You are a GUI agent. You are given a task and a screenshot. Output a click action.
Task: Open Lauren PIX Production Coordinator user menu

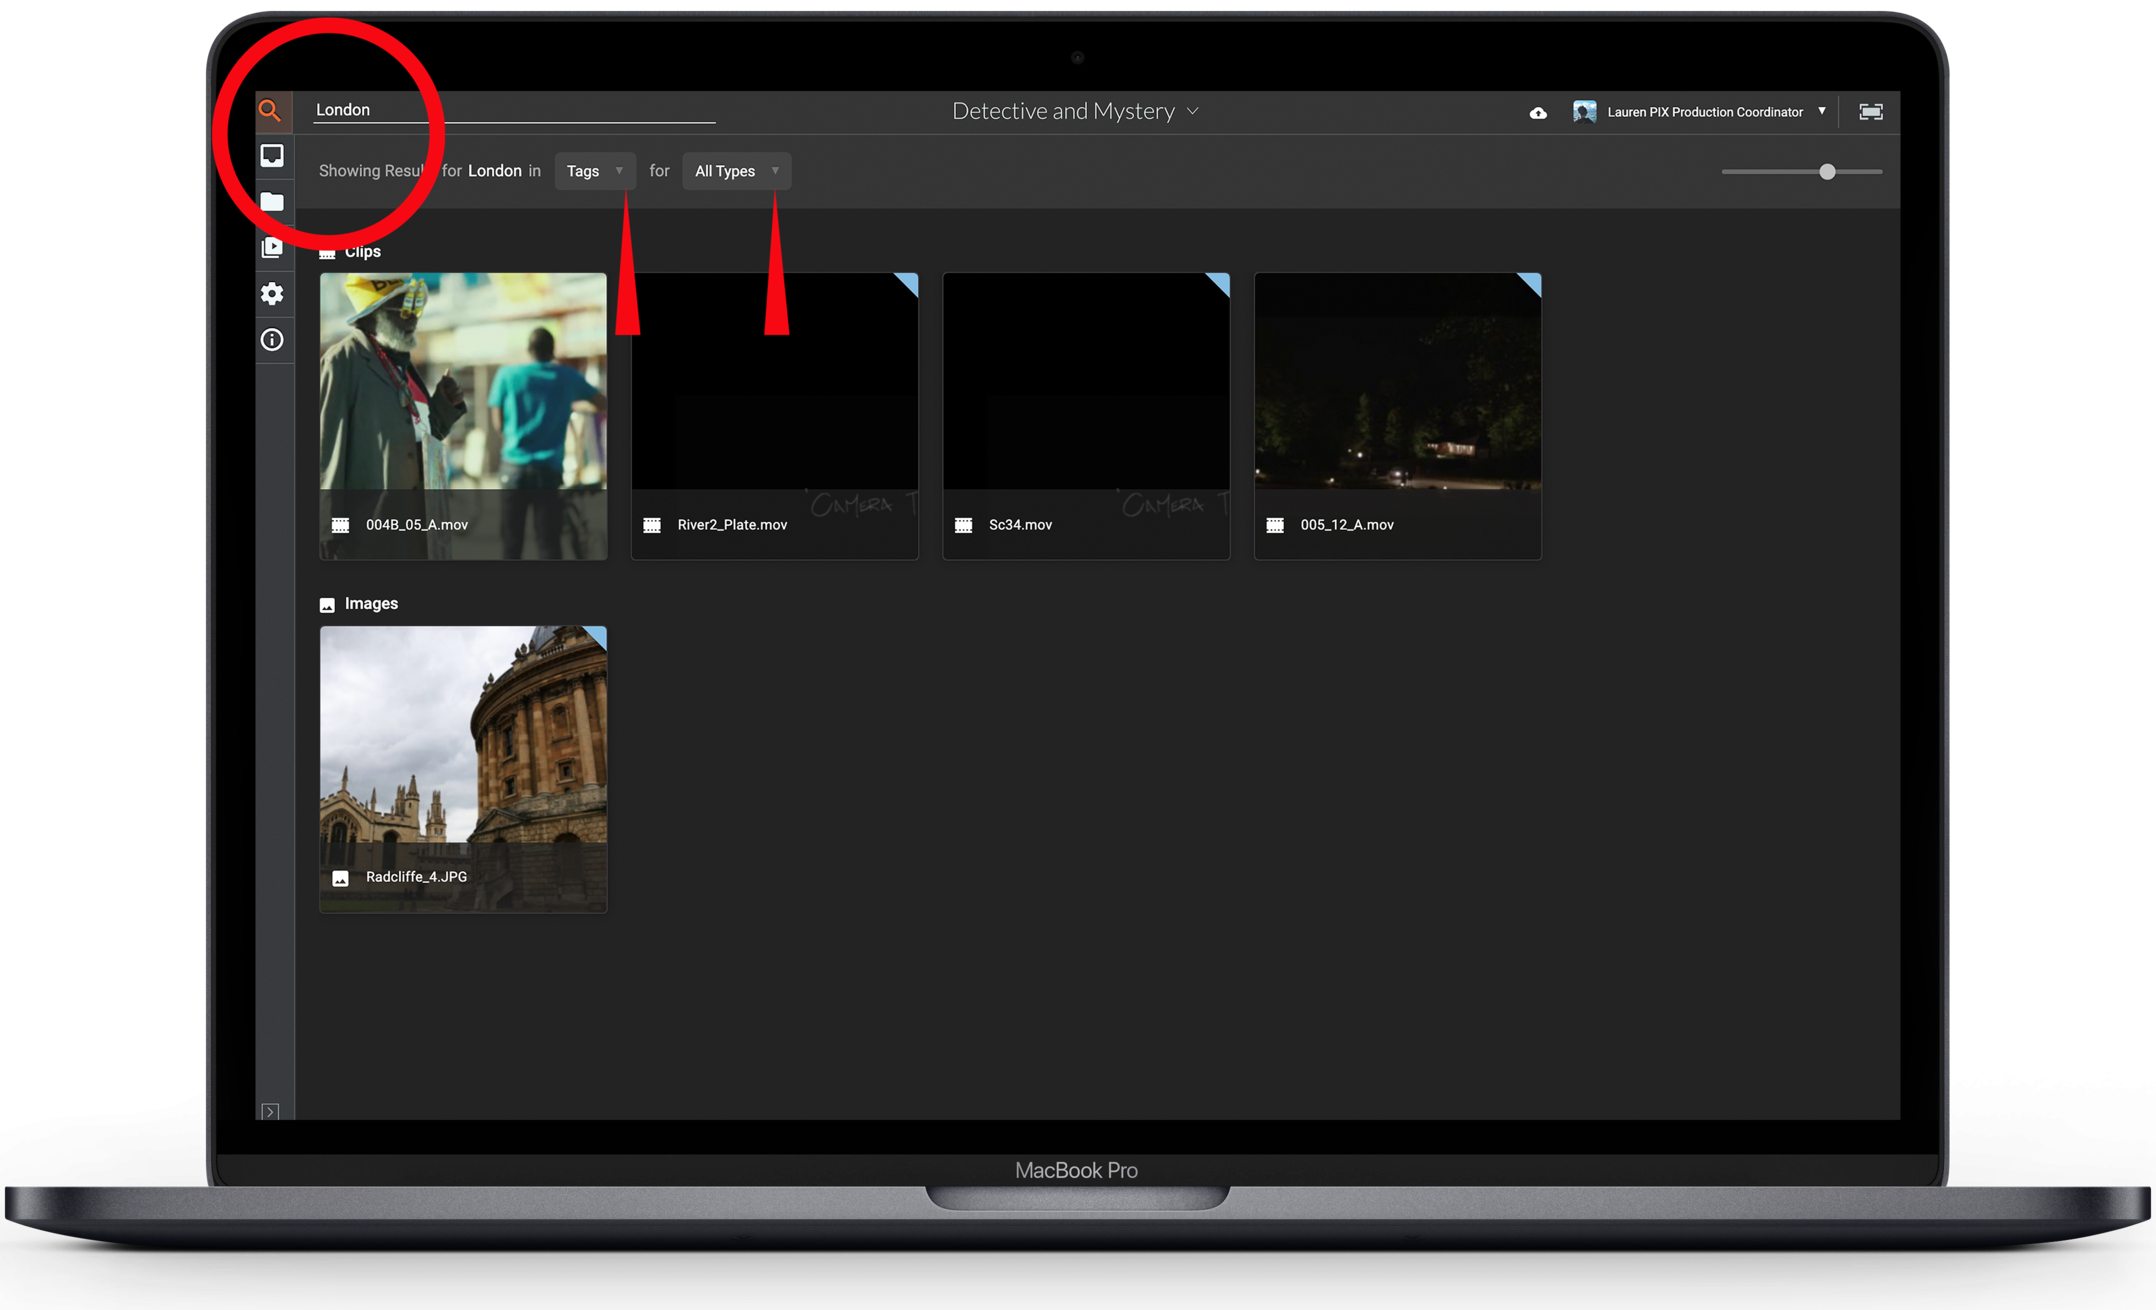point(1704,112)
